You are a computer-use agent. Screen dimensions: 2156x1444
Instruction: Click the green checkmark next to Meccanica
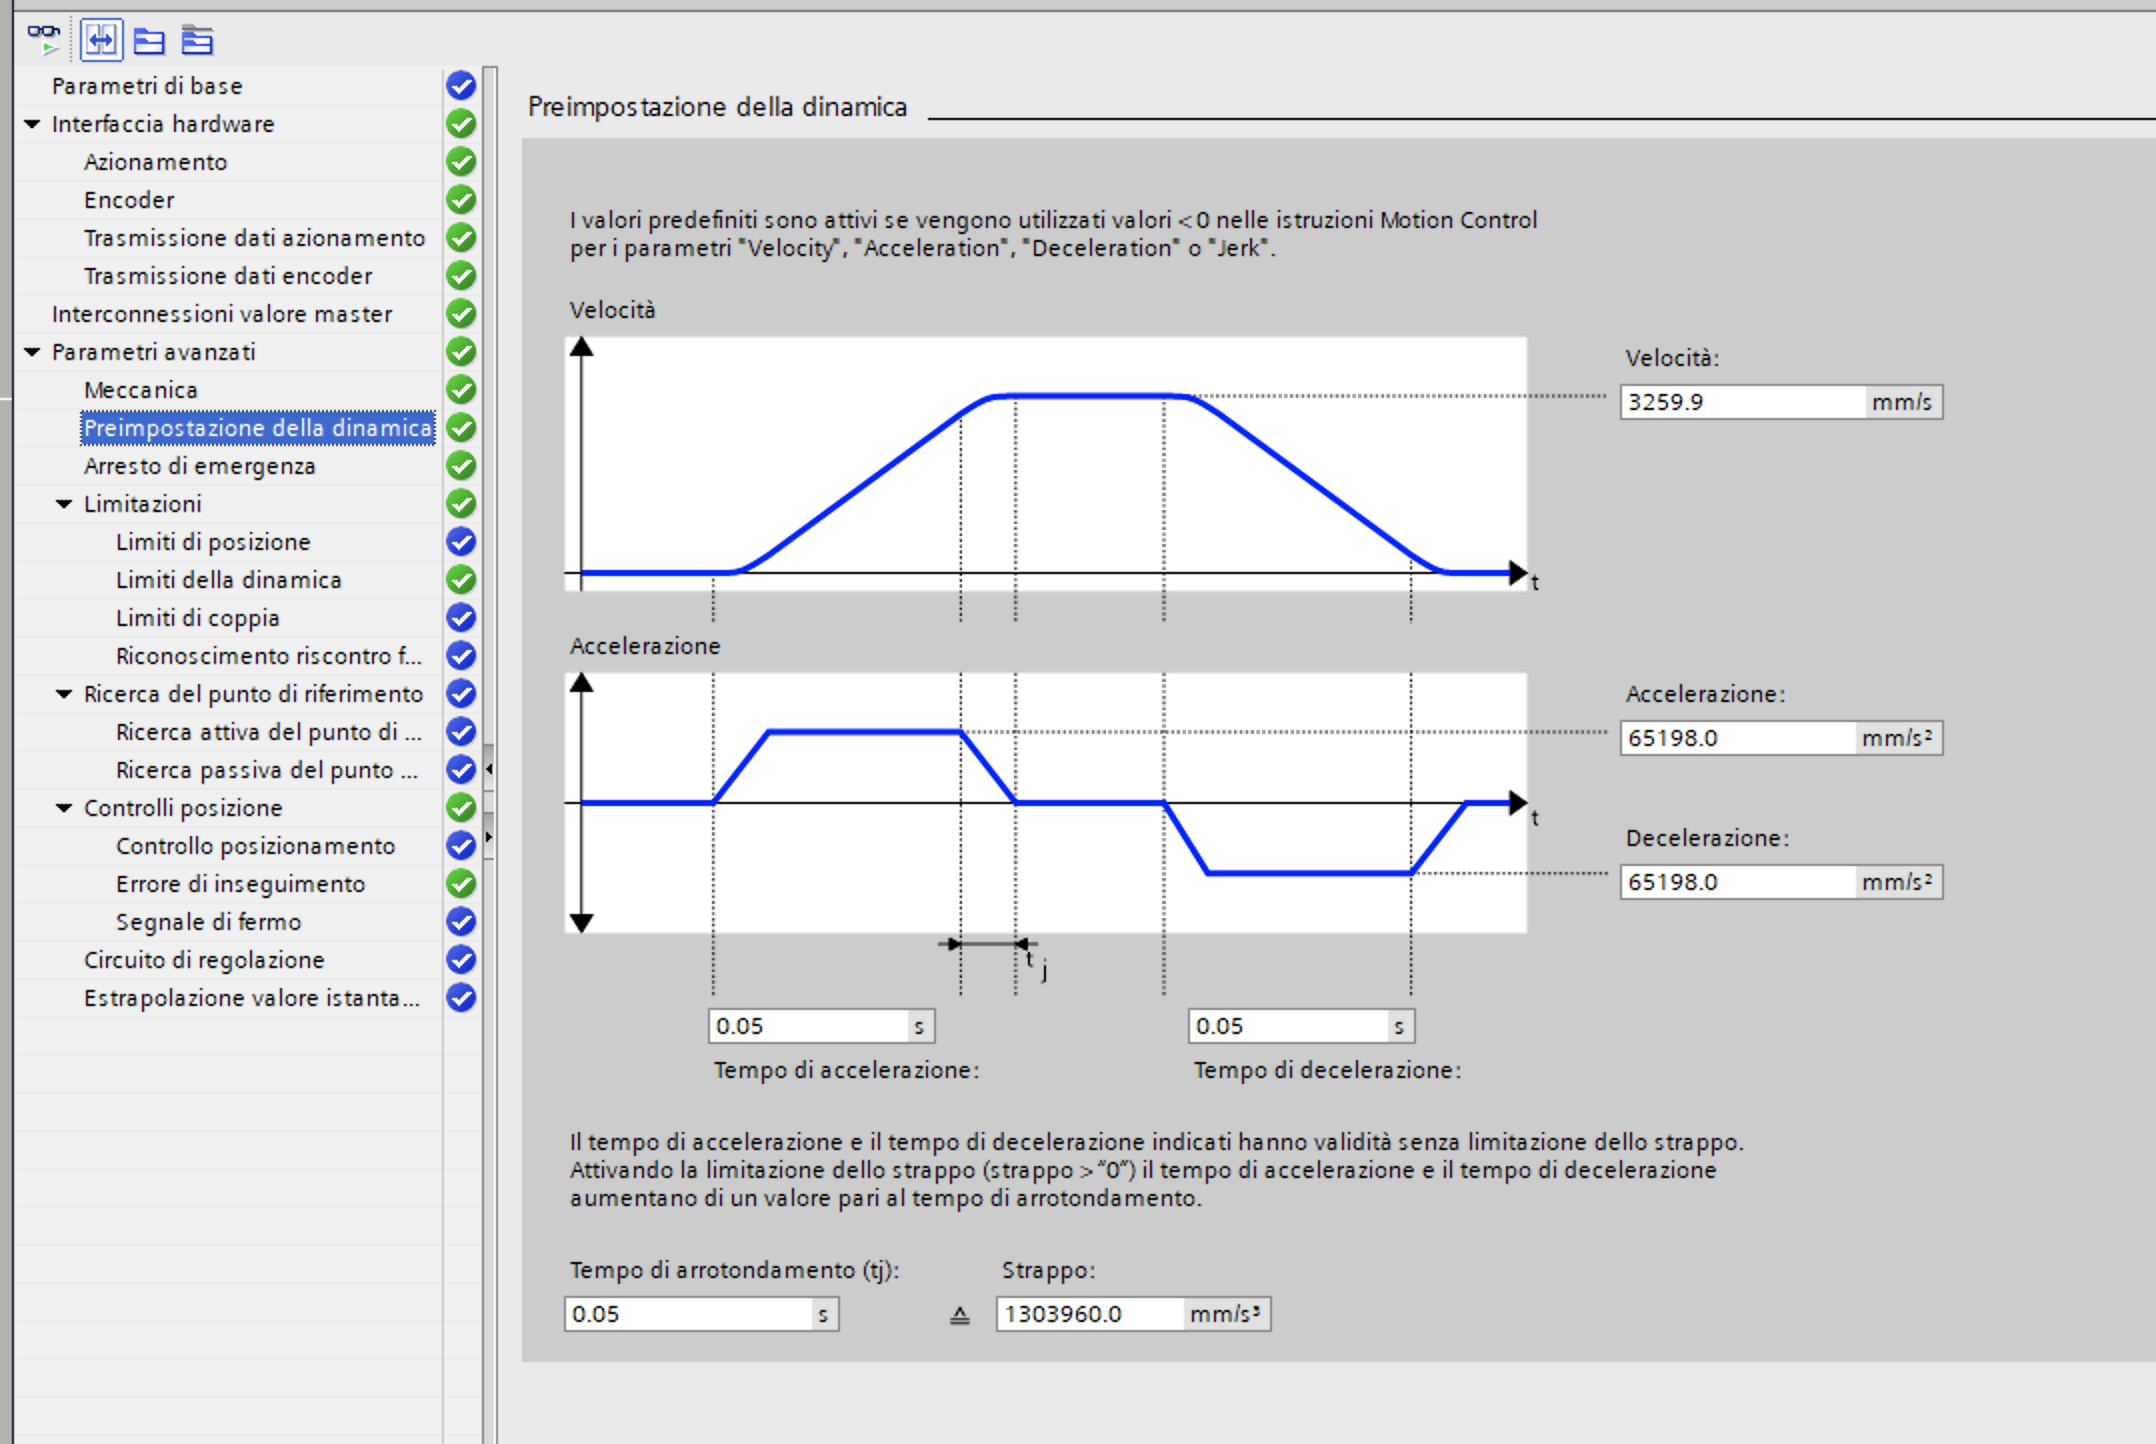[461, 390]
